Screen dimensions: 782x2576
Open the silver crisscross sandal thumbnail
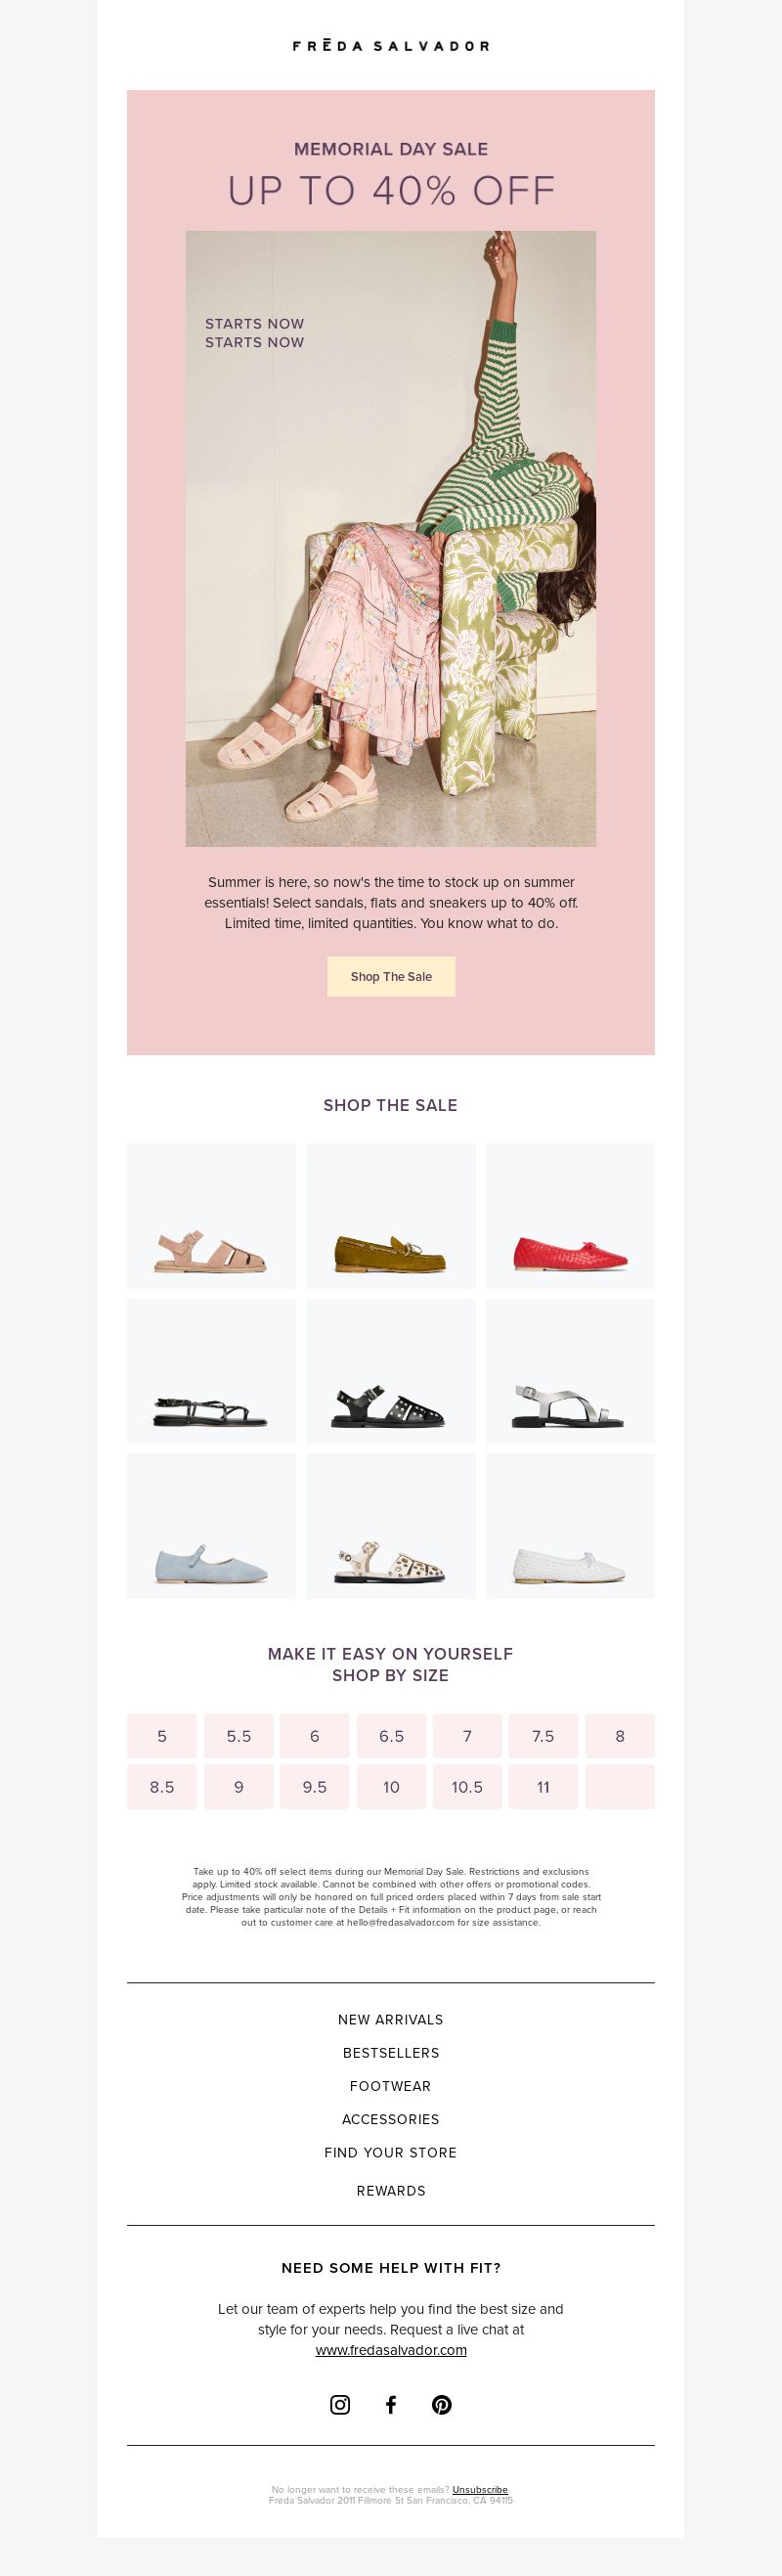[570, 1371]
